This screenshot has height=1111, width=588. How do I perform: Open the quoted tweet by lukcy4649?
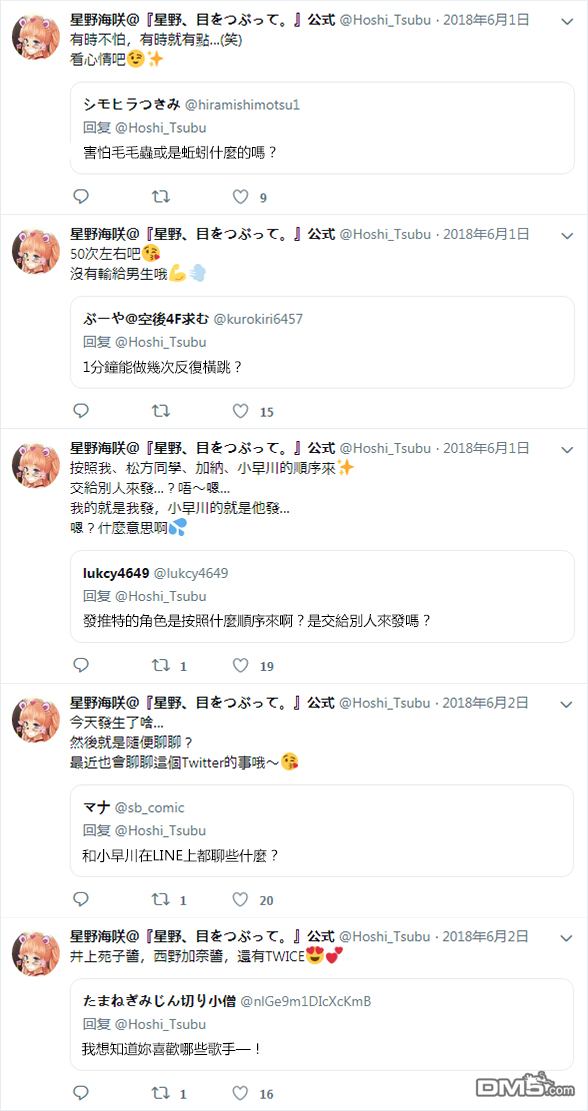(x=322, y=597)
